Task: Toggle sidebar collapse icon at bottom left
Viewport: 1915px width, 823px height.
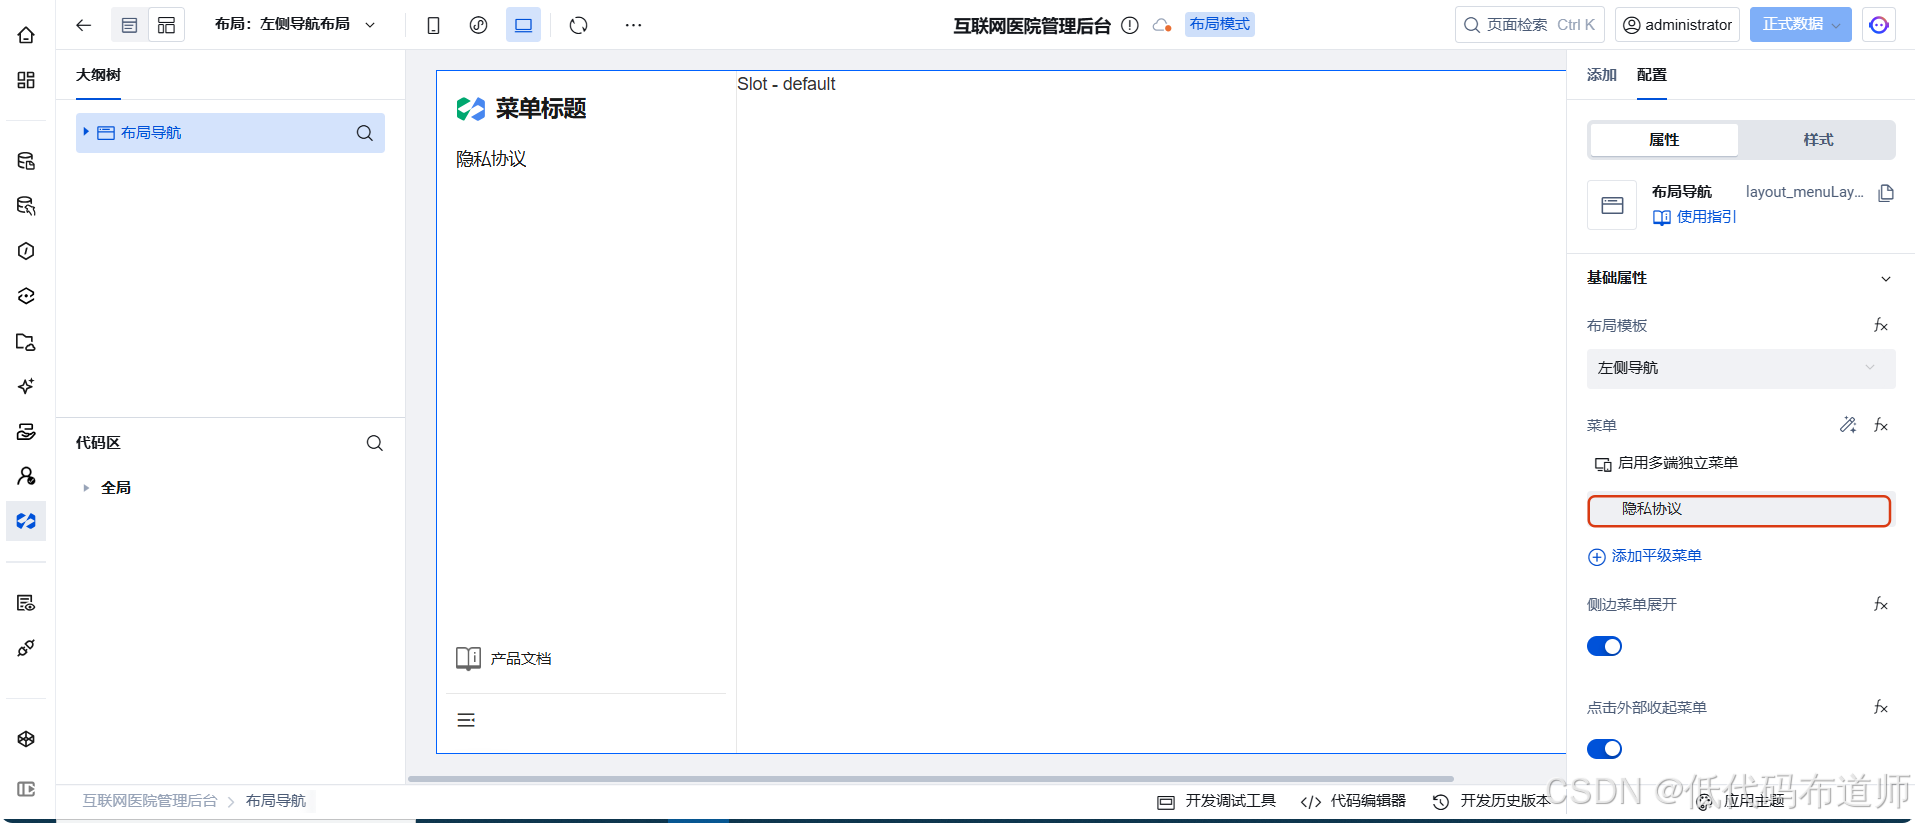Action: pyautogui.click(x=26, y=789)
